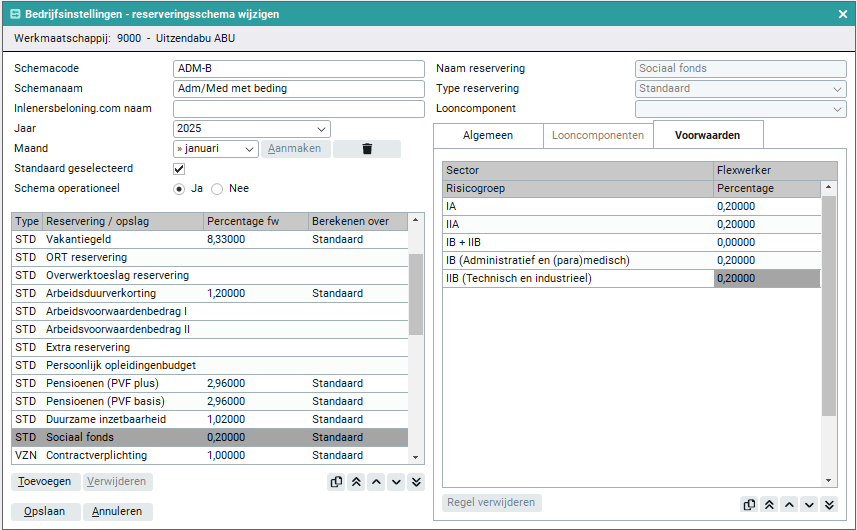Move reservering to bottom with double-down arrow
Screen dimensions: 857x530
pos(416,482)
